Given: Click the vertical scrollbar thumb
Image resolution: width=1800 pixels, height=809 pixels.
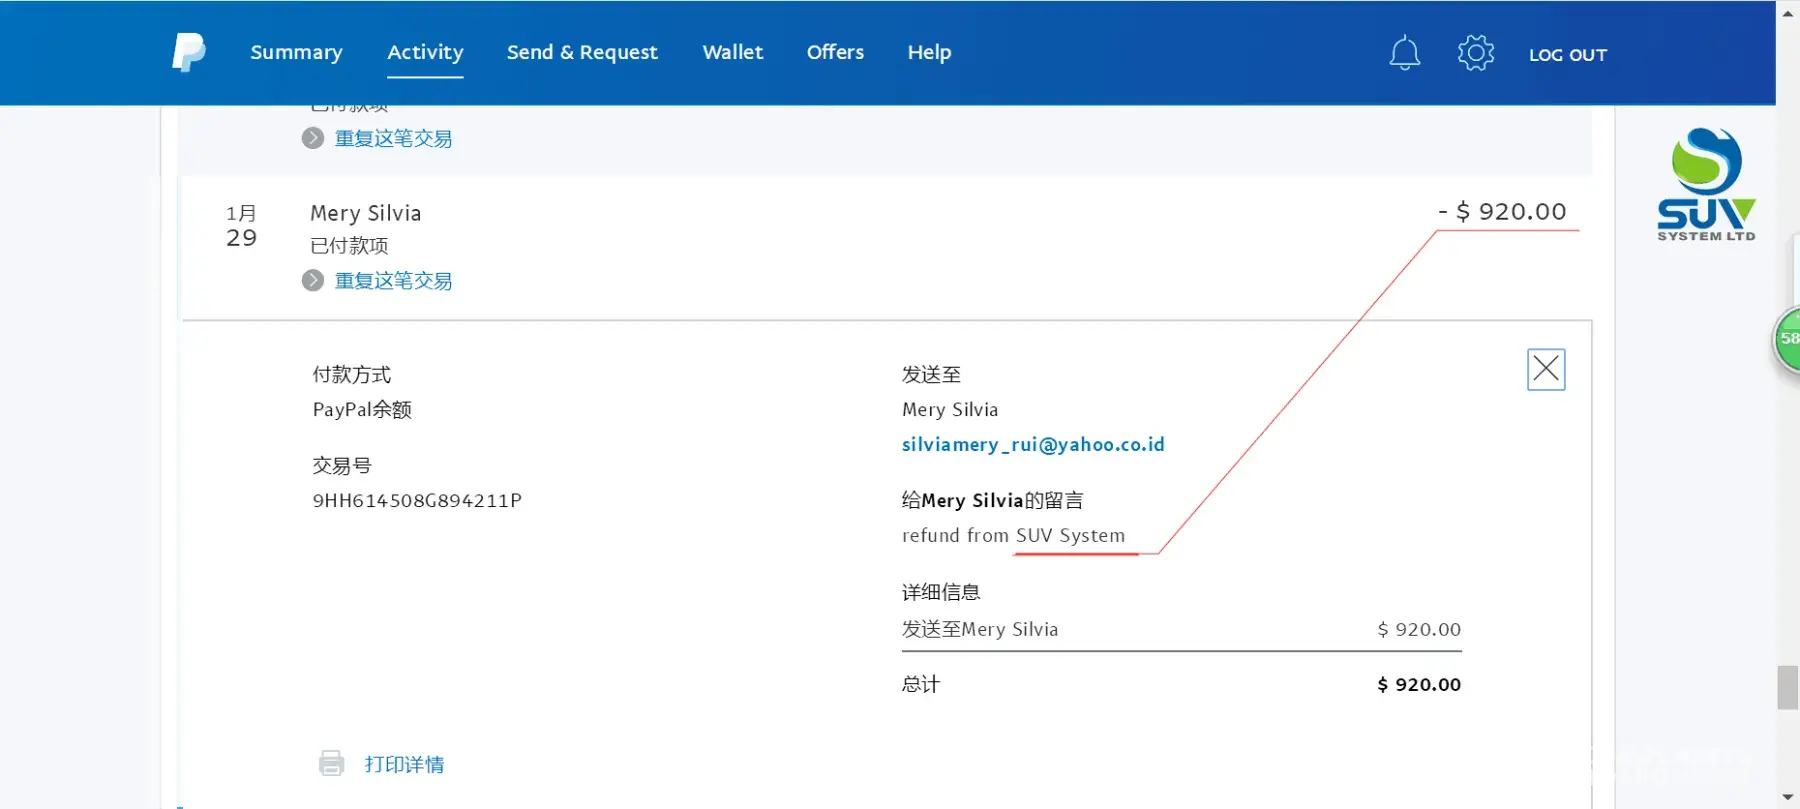Looking at the screenshot, I should (x=1787, y=688).
